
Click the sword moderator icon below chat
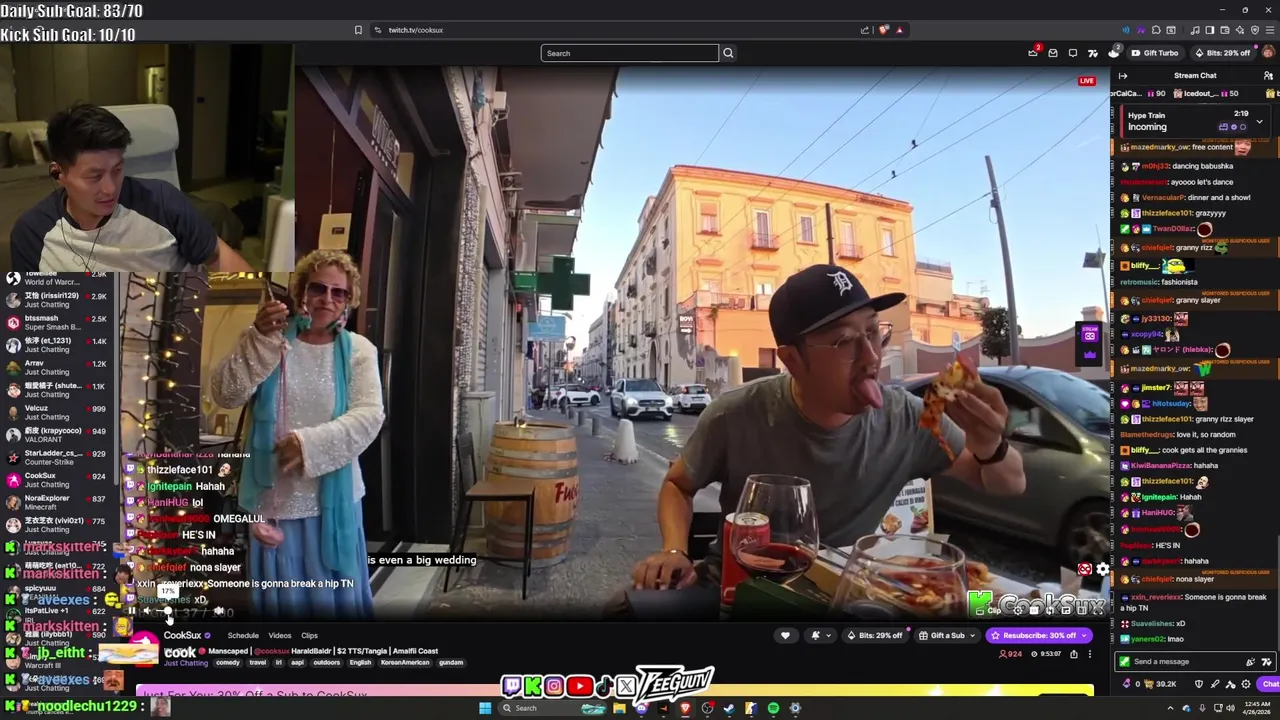click(1215, 684)
